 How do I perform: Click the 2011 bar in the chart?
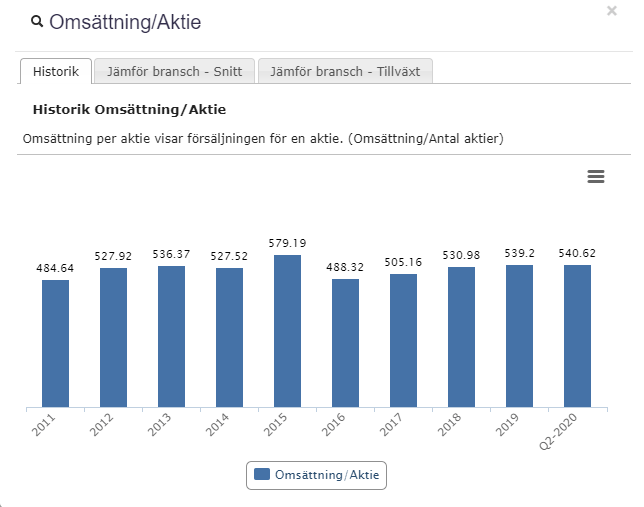56,343
